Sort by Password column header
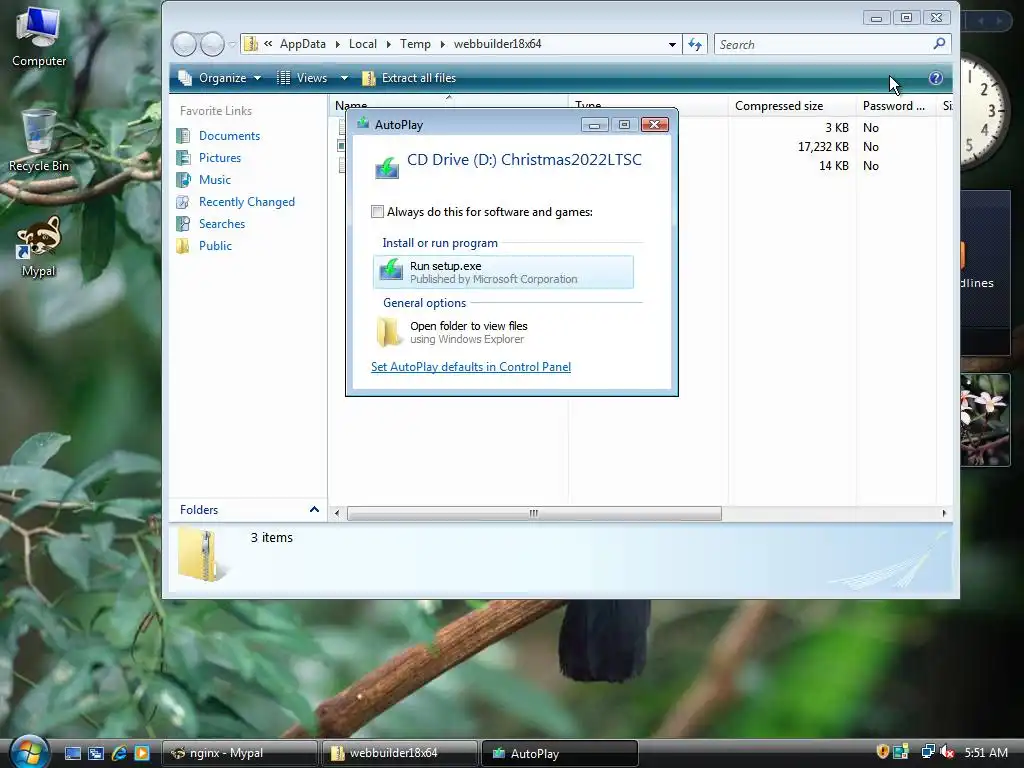The width and height of the screenshot is (1024, 768). click(x=895, y=106)
